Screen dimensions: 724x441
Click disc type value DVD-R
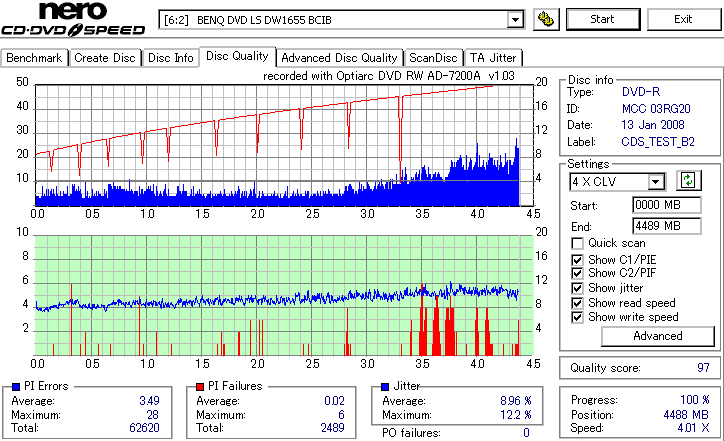tap(641, 92)
